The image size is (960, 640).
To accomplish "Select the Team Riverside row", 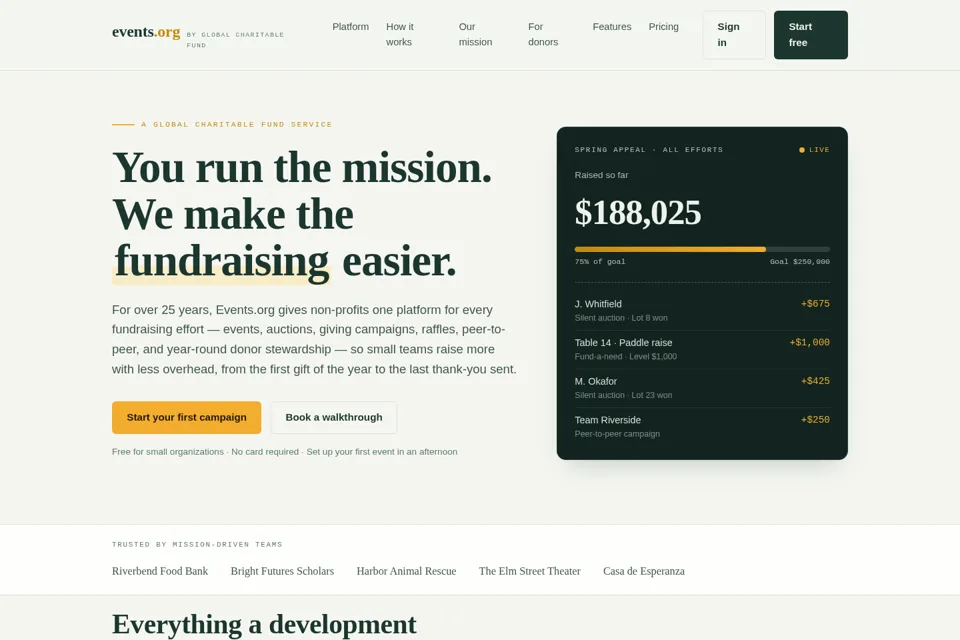I will (x=702, y=426).
